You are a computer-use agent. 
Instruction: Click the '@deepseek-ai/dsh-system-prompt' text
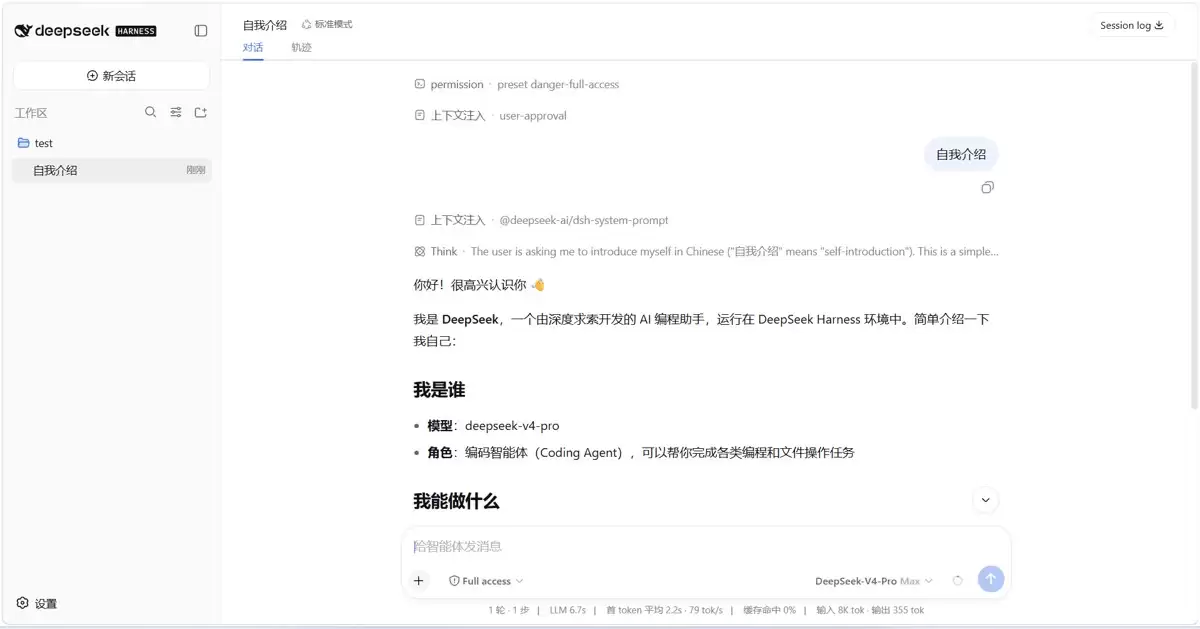point(584,220)
